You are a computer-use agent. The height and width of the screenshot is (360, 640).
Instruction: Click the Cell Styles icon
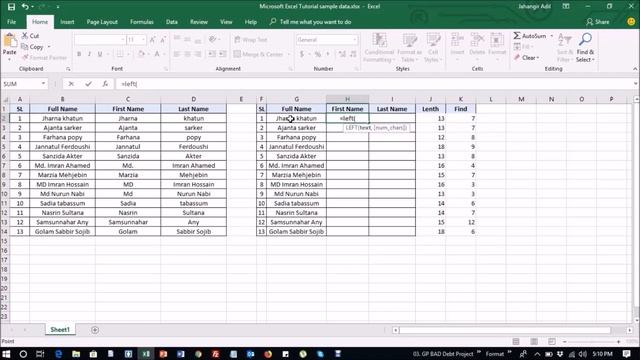pos(433,40)
